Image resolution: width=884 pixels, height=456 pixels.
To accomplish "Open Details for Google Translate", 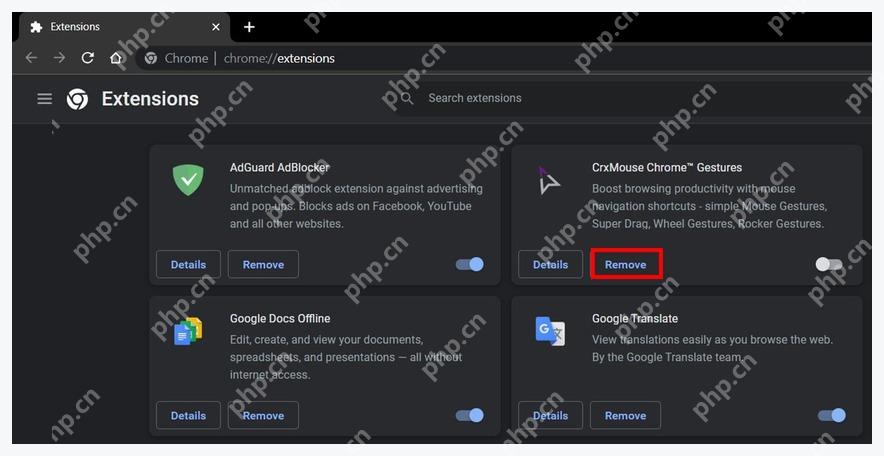I will [550, 415].
